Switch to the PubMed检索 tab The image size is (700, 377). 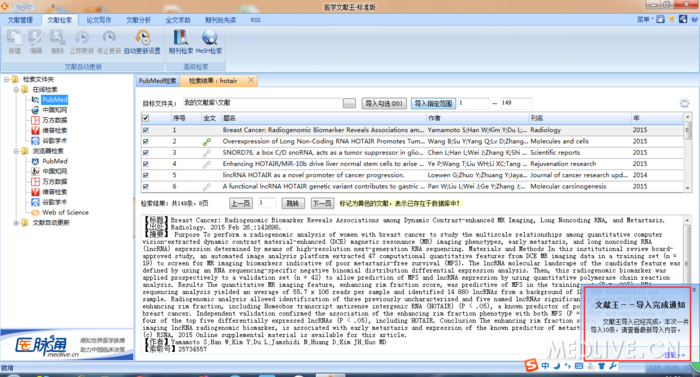coord(157,81)
